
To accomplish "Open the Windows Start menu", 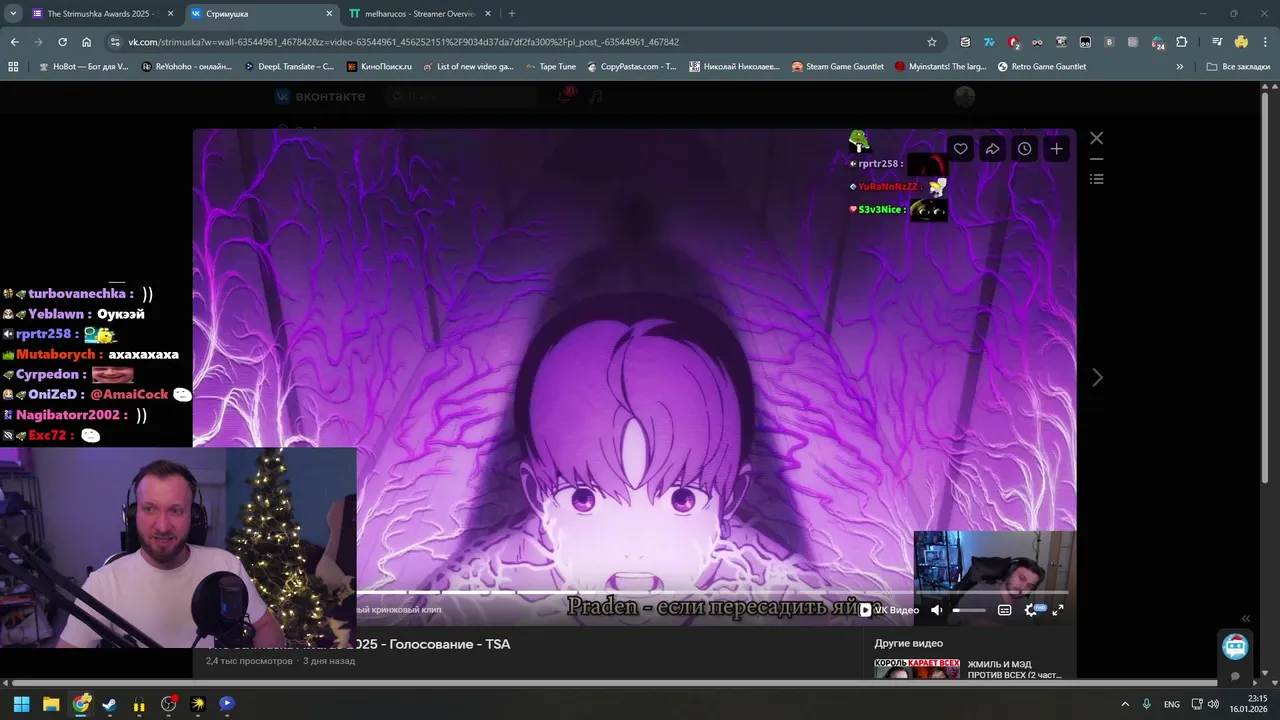I will click(x=21, y=704).
